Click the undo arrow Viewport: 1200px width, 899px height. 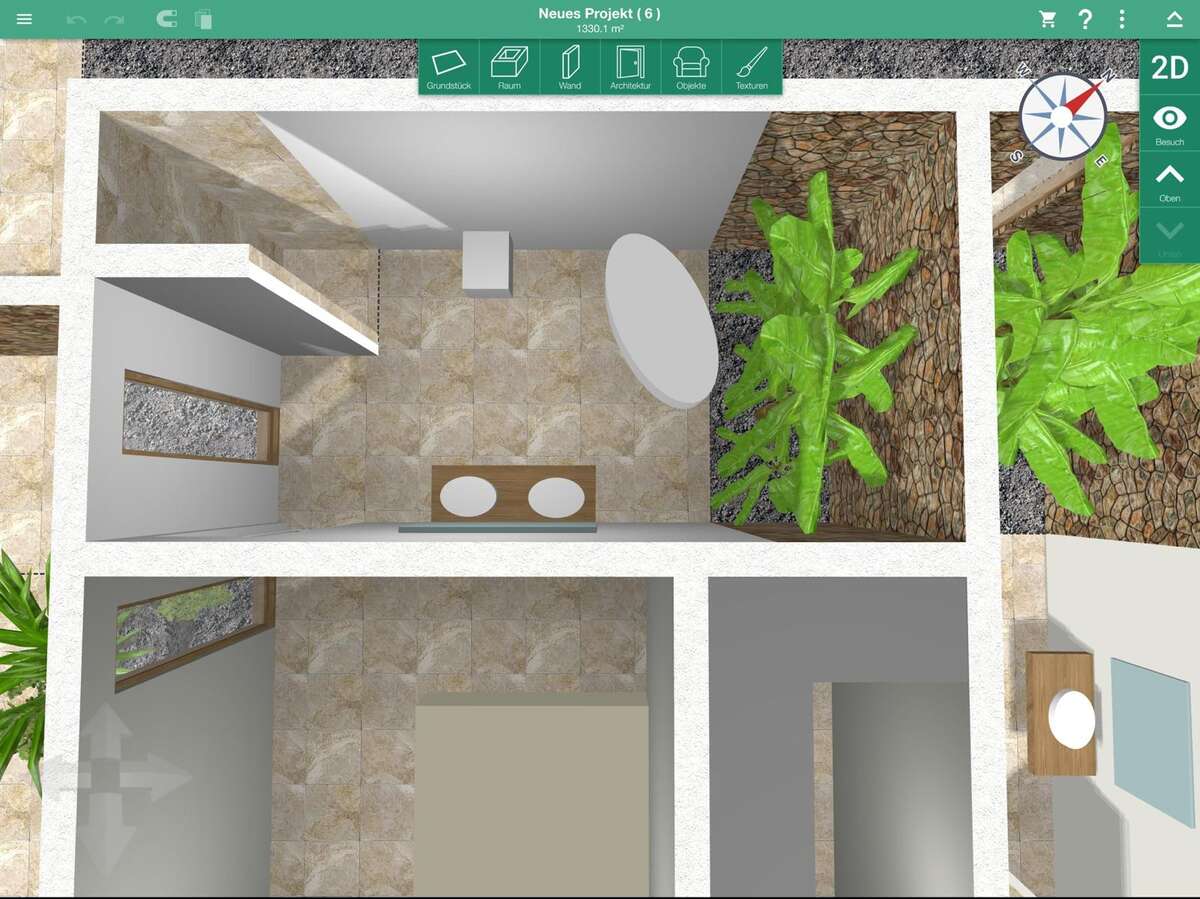tap(76, 20)
